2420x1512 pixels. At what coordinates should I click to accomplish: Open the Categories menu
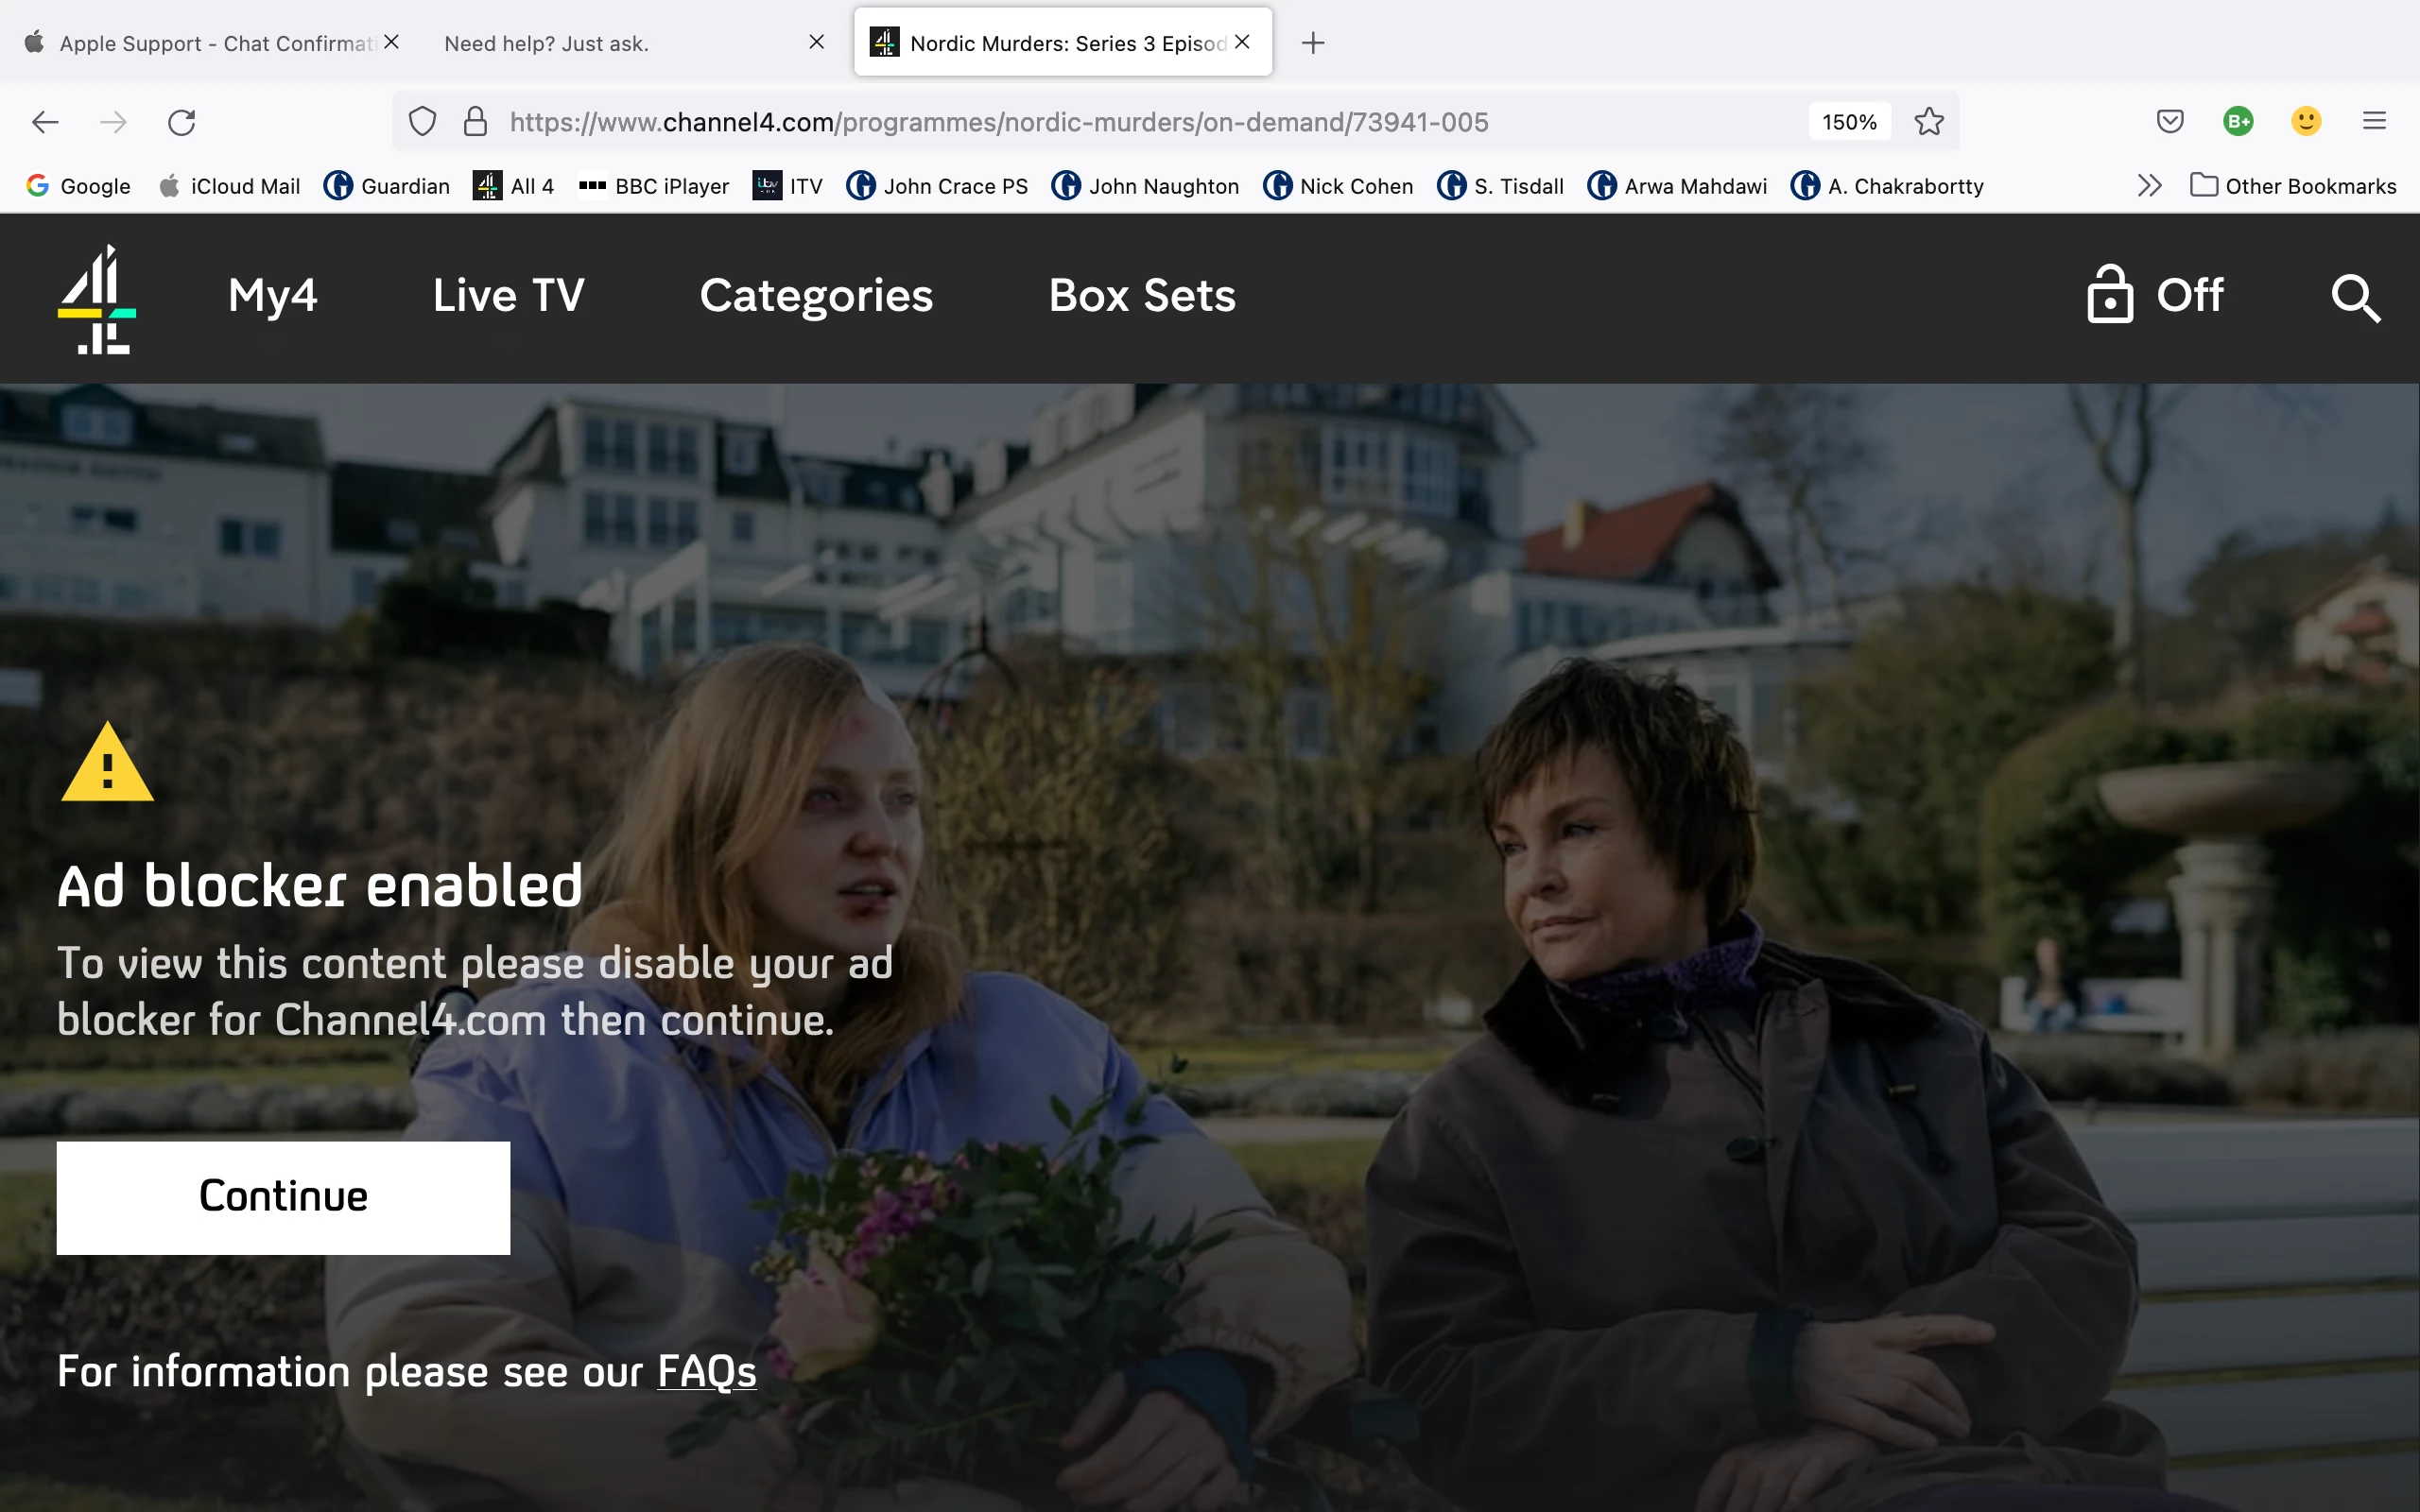point(816,296)
